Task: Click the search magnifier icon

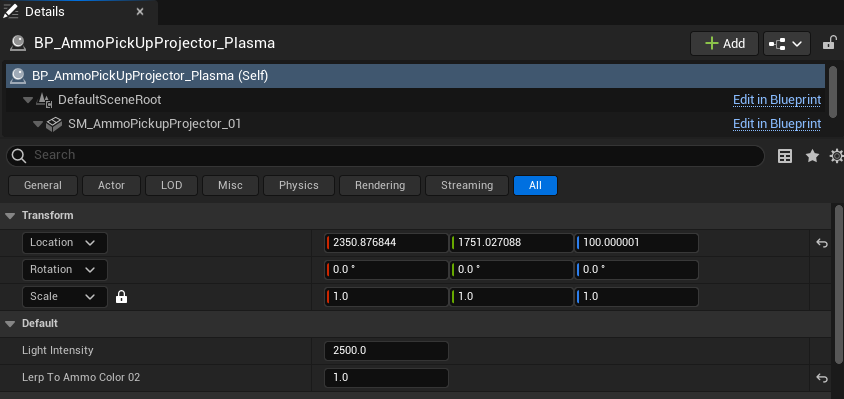Action: (19, 156)
